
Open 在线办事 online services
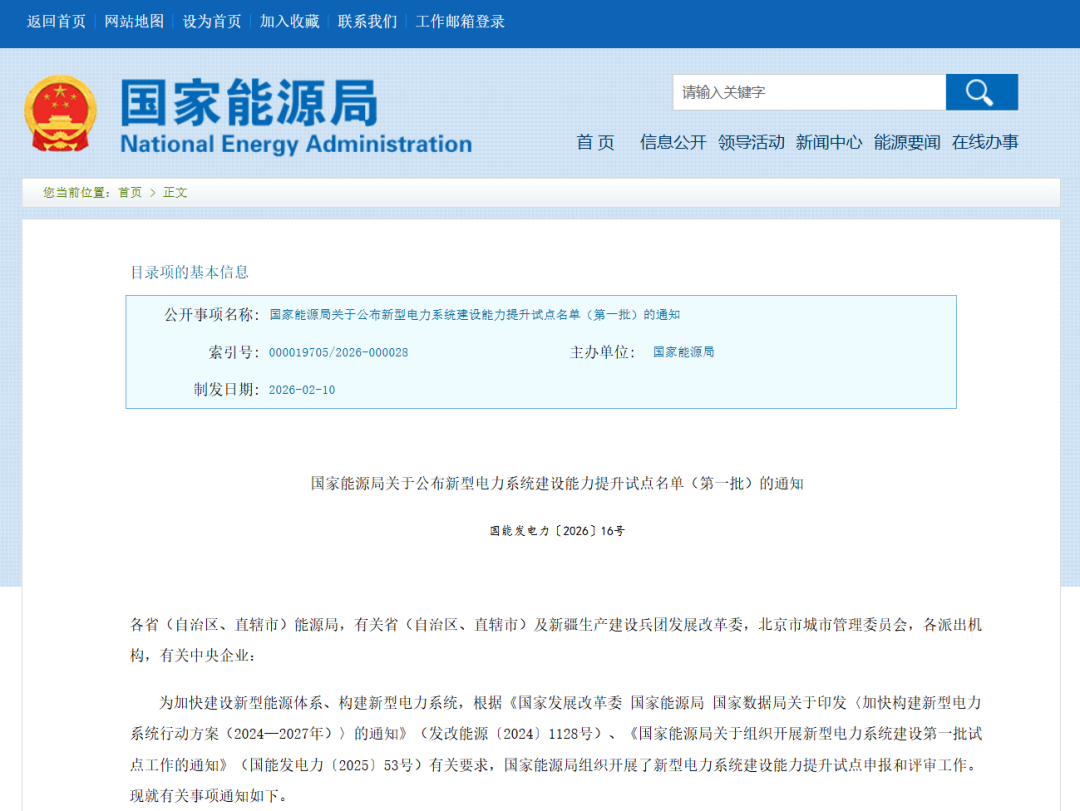click(985, 142)
